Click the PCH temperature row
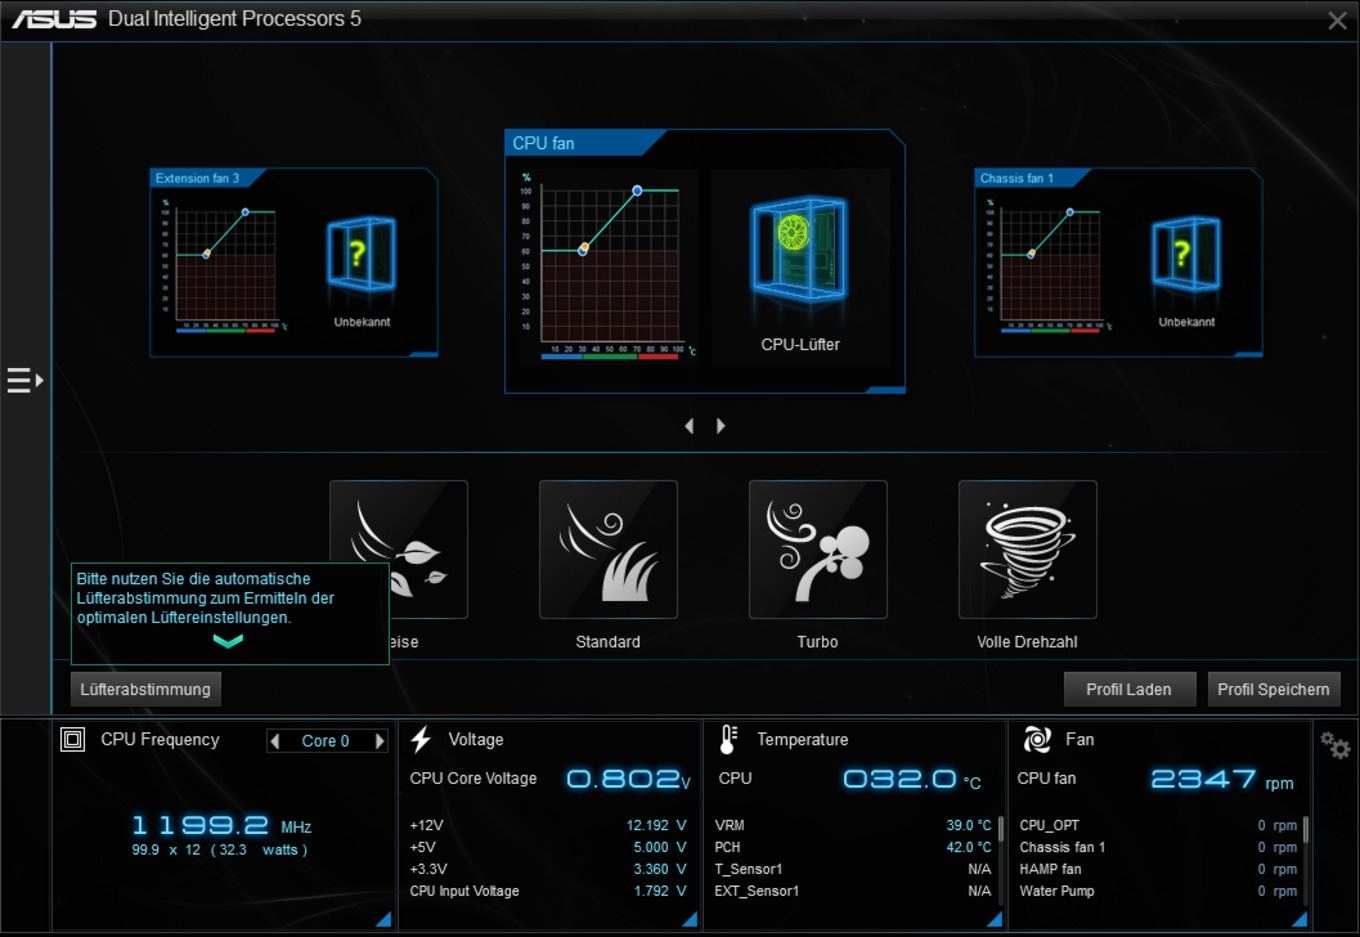The height and width of the screenshot is (937, 1360). pyautogui.click(x=853, y=847)
